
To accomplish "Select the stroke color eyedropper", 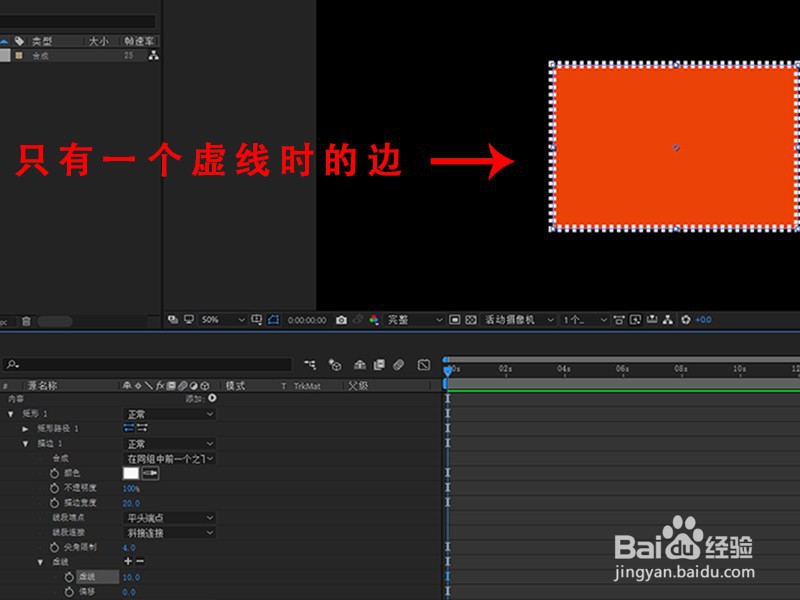I will click(150, 473).
